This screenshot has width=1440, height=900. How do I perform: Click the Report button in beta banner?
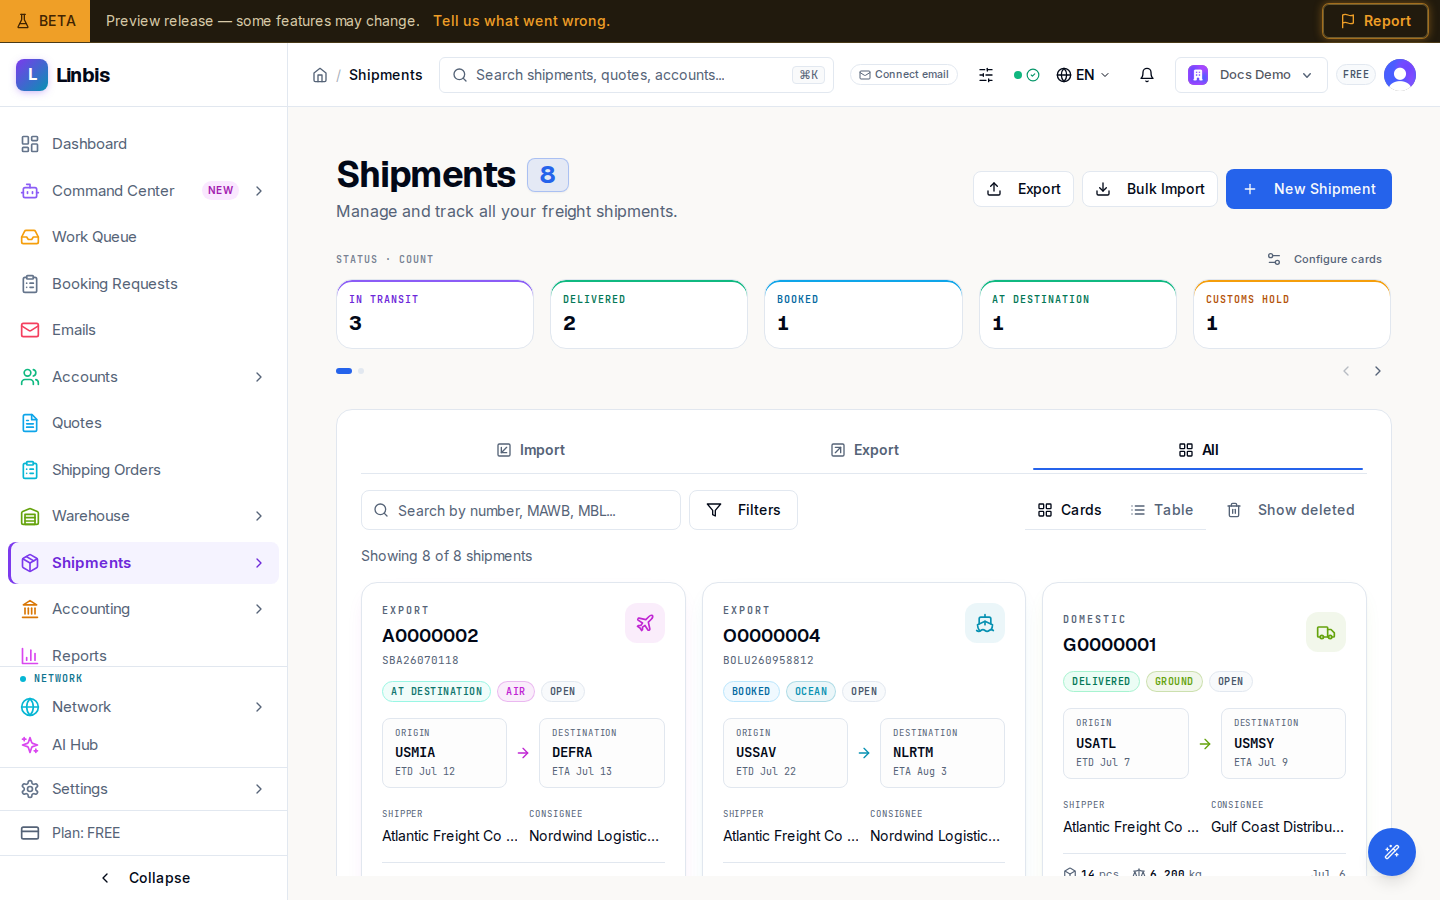point(1375,21)
